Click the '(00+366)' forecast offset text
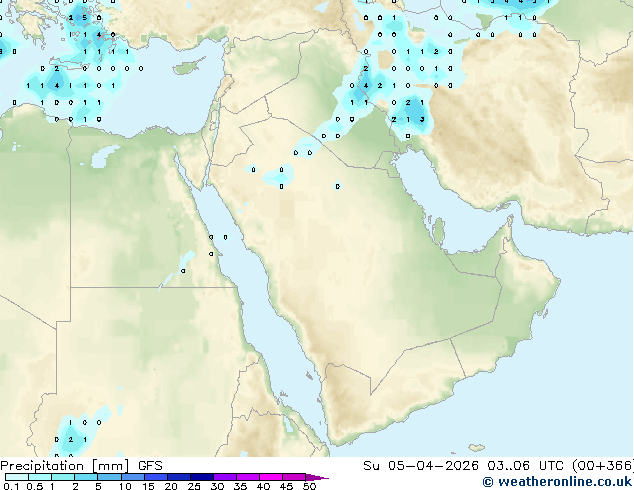This screenshot has height=490, width=634. point(602,466)
